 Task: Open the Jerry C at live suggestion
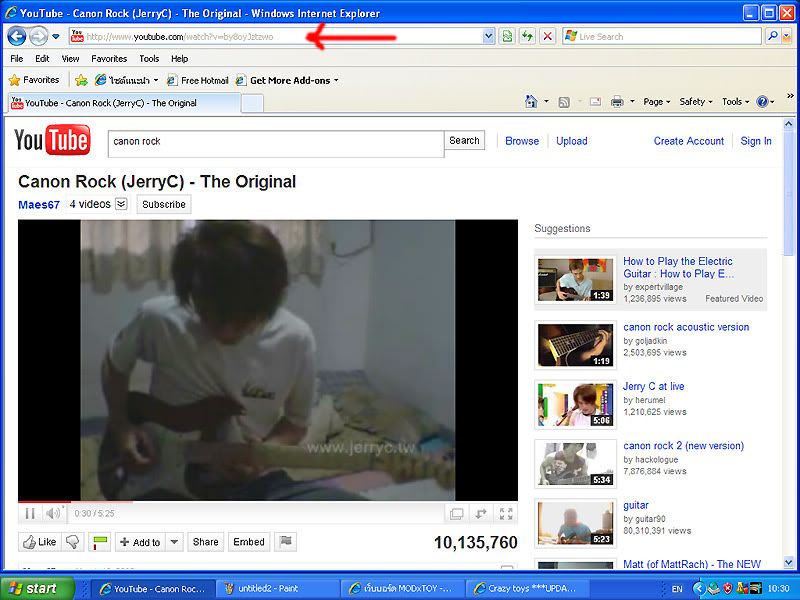[x=654, y=386]
